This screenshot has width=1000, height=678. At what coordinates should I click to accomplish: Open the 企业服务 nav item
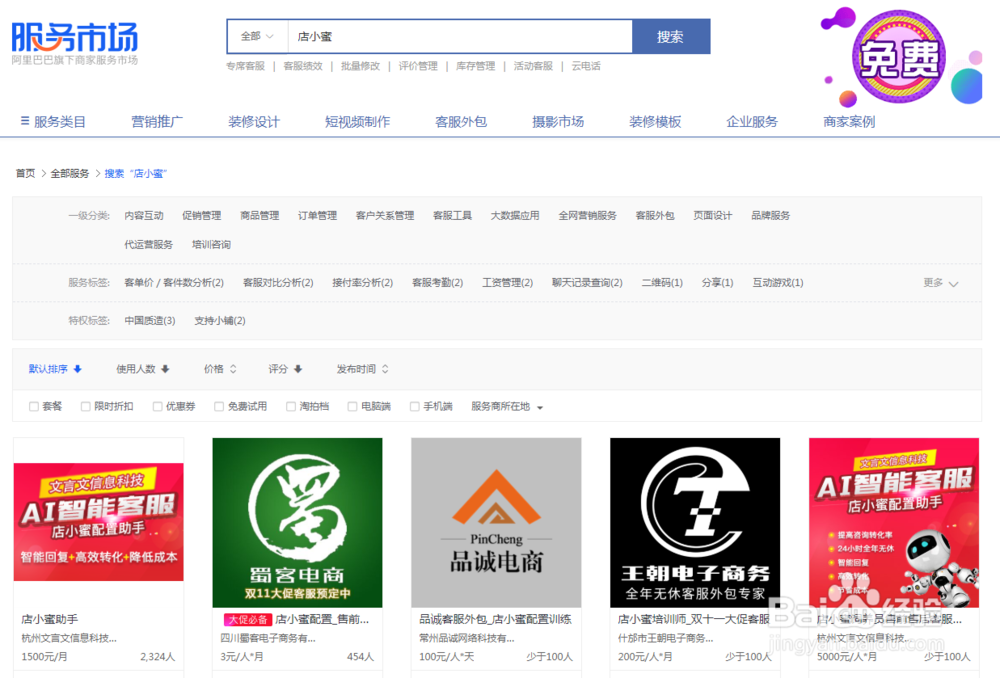(752, 121)
